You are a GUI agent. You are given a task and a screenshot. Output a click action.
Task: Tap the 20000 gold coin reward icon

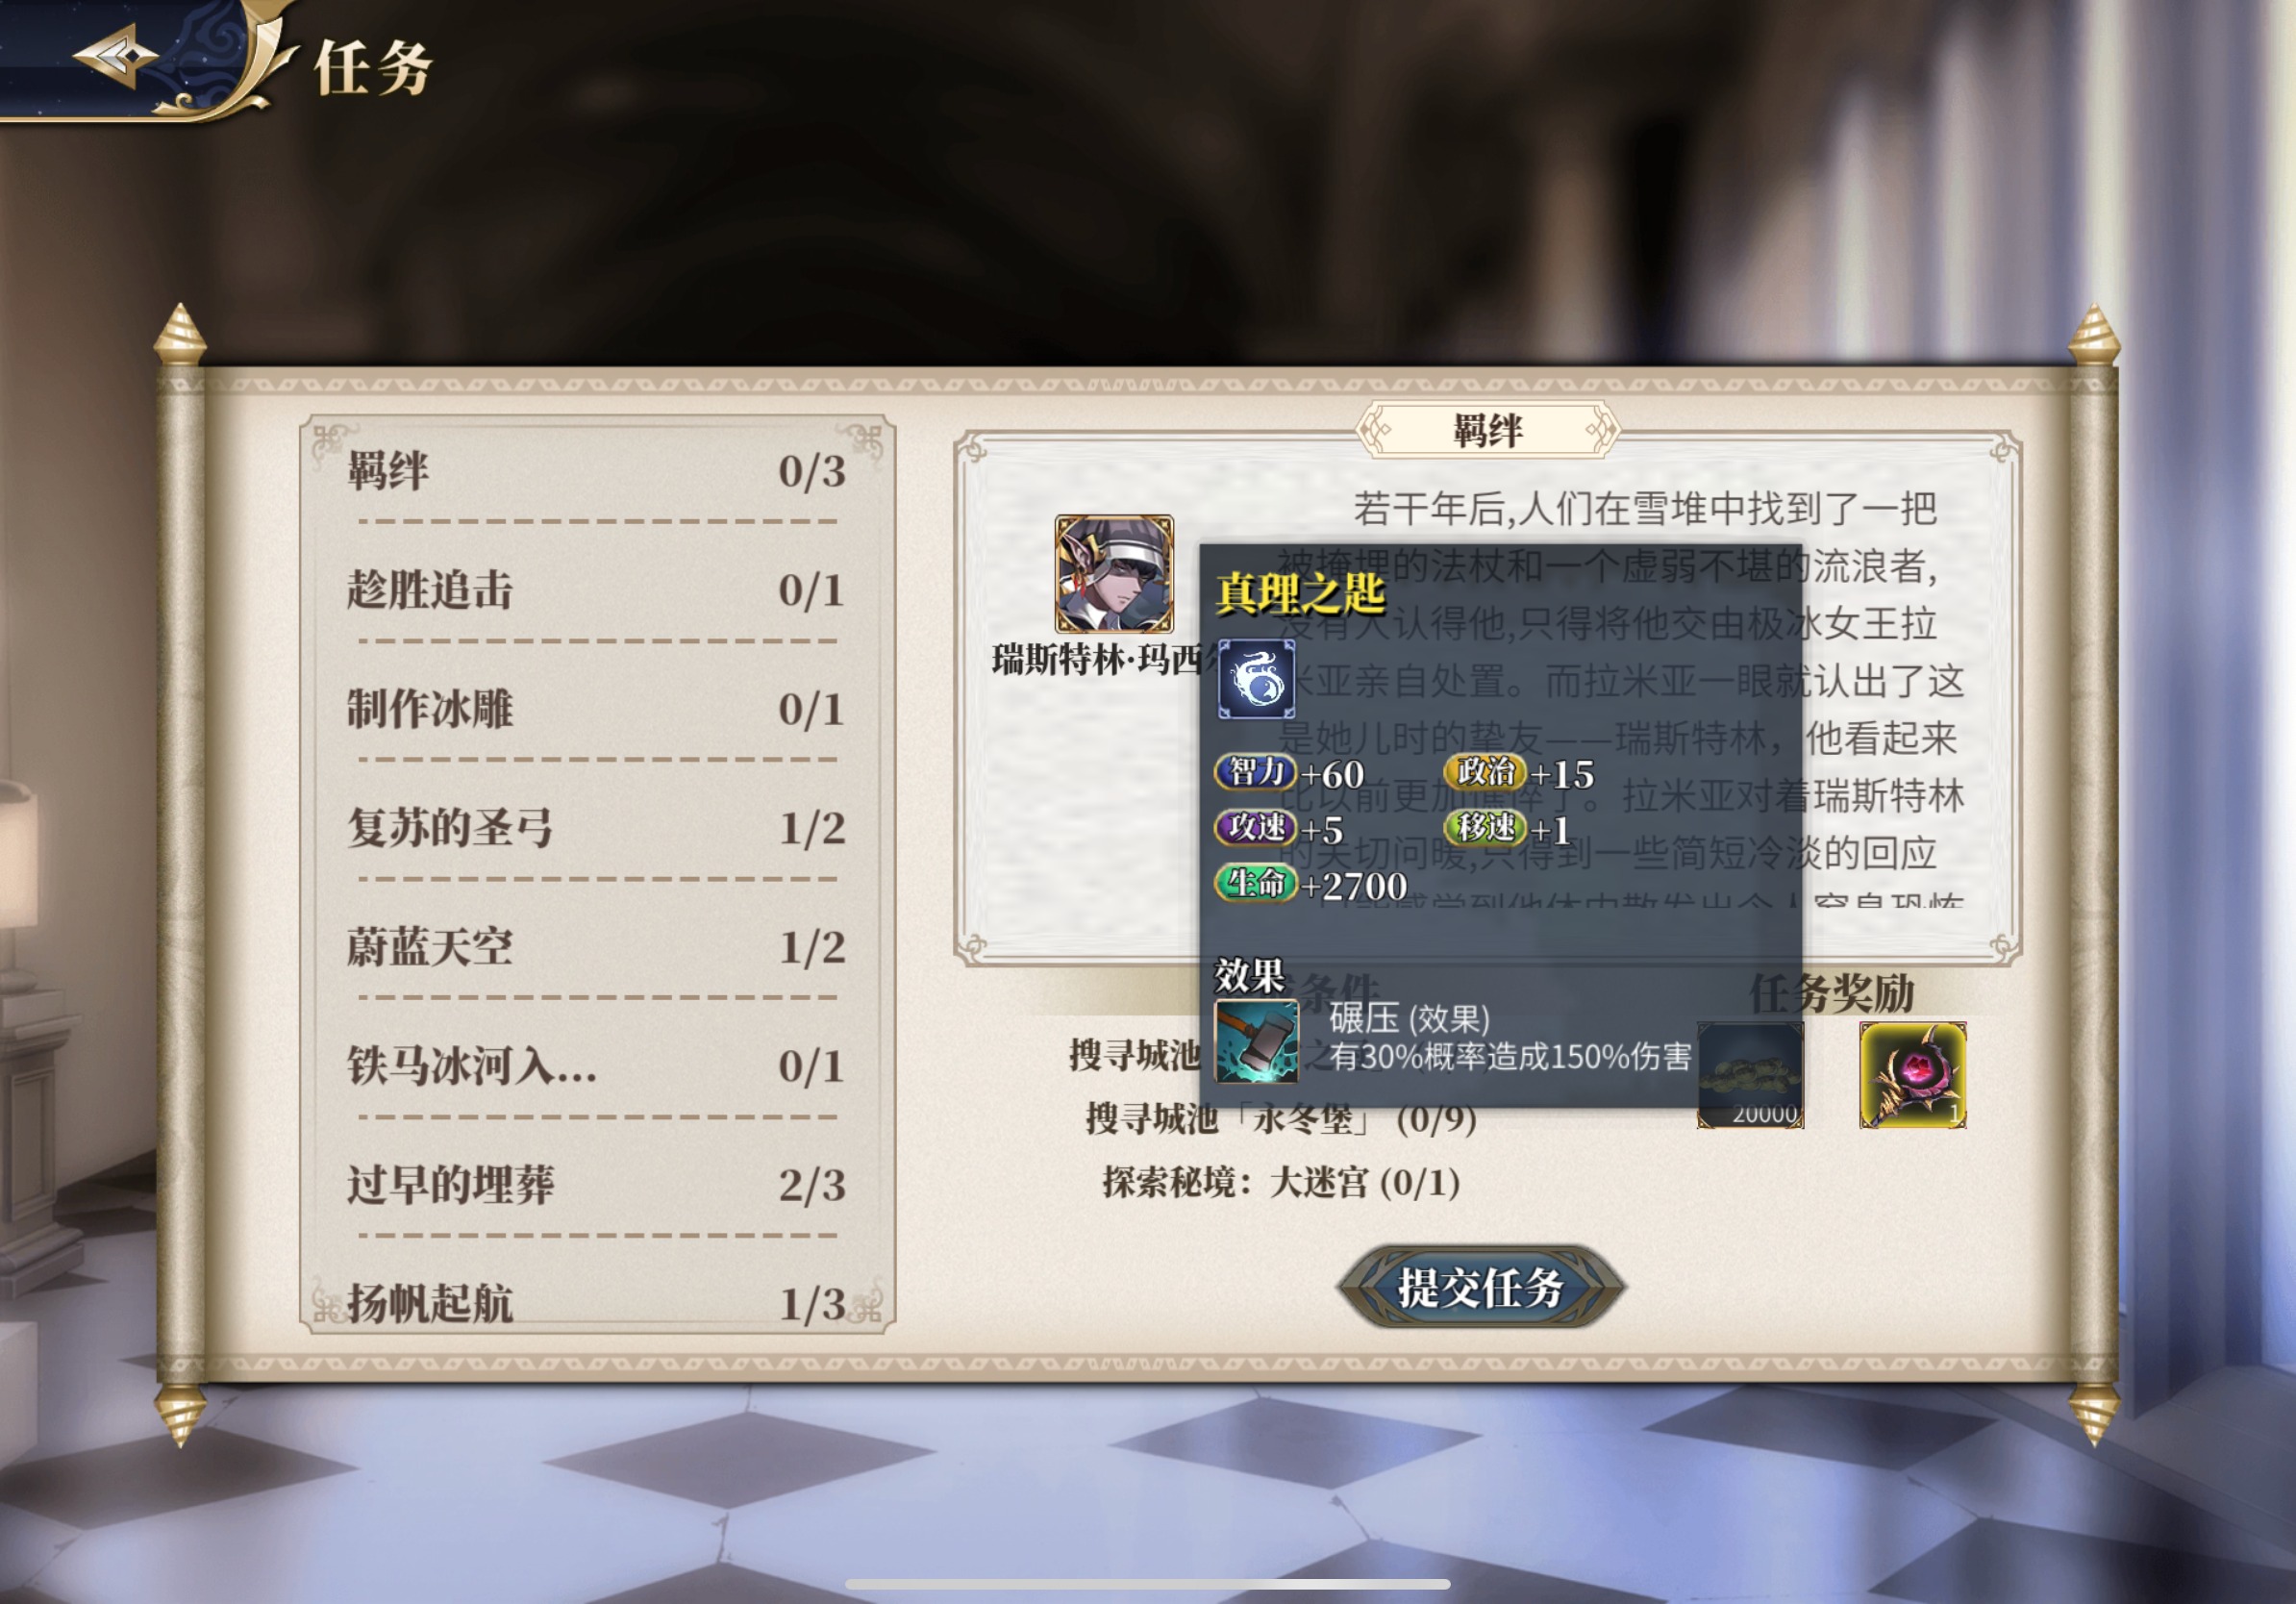pos(1750,1075)
